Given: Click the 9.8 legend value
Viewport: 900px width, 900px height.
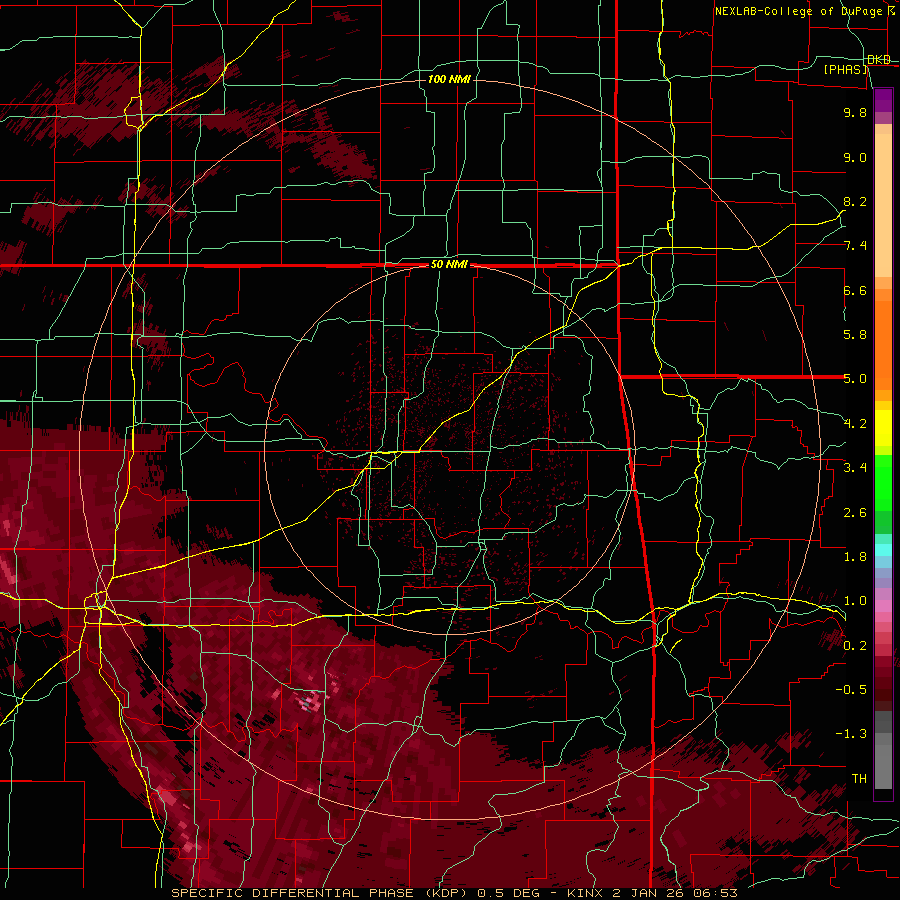Looking at the screenshot, I should pyautogui.click(x=855, y=112).
